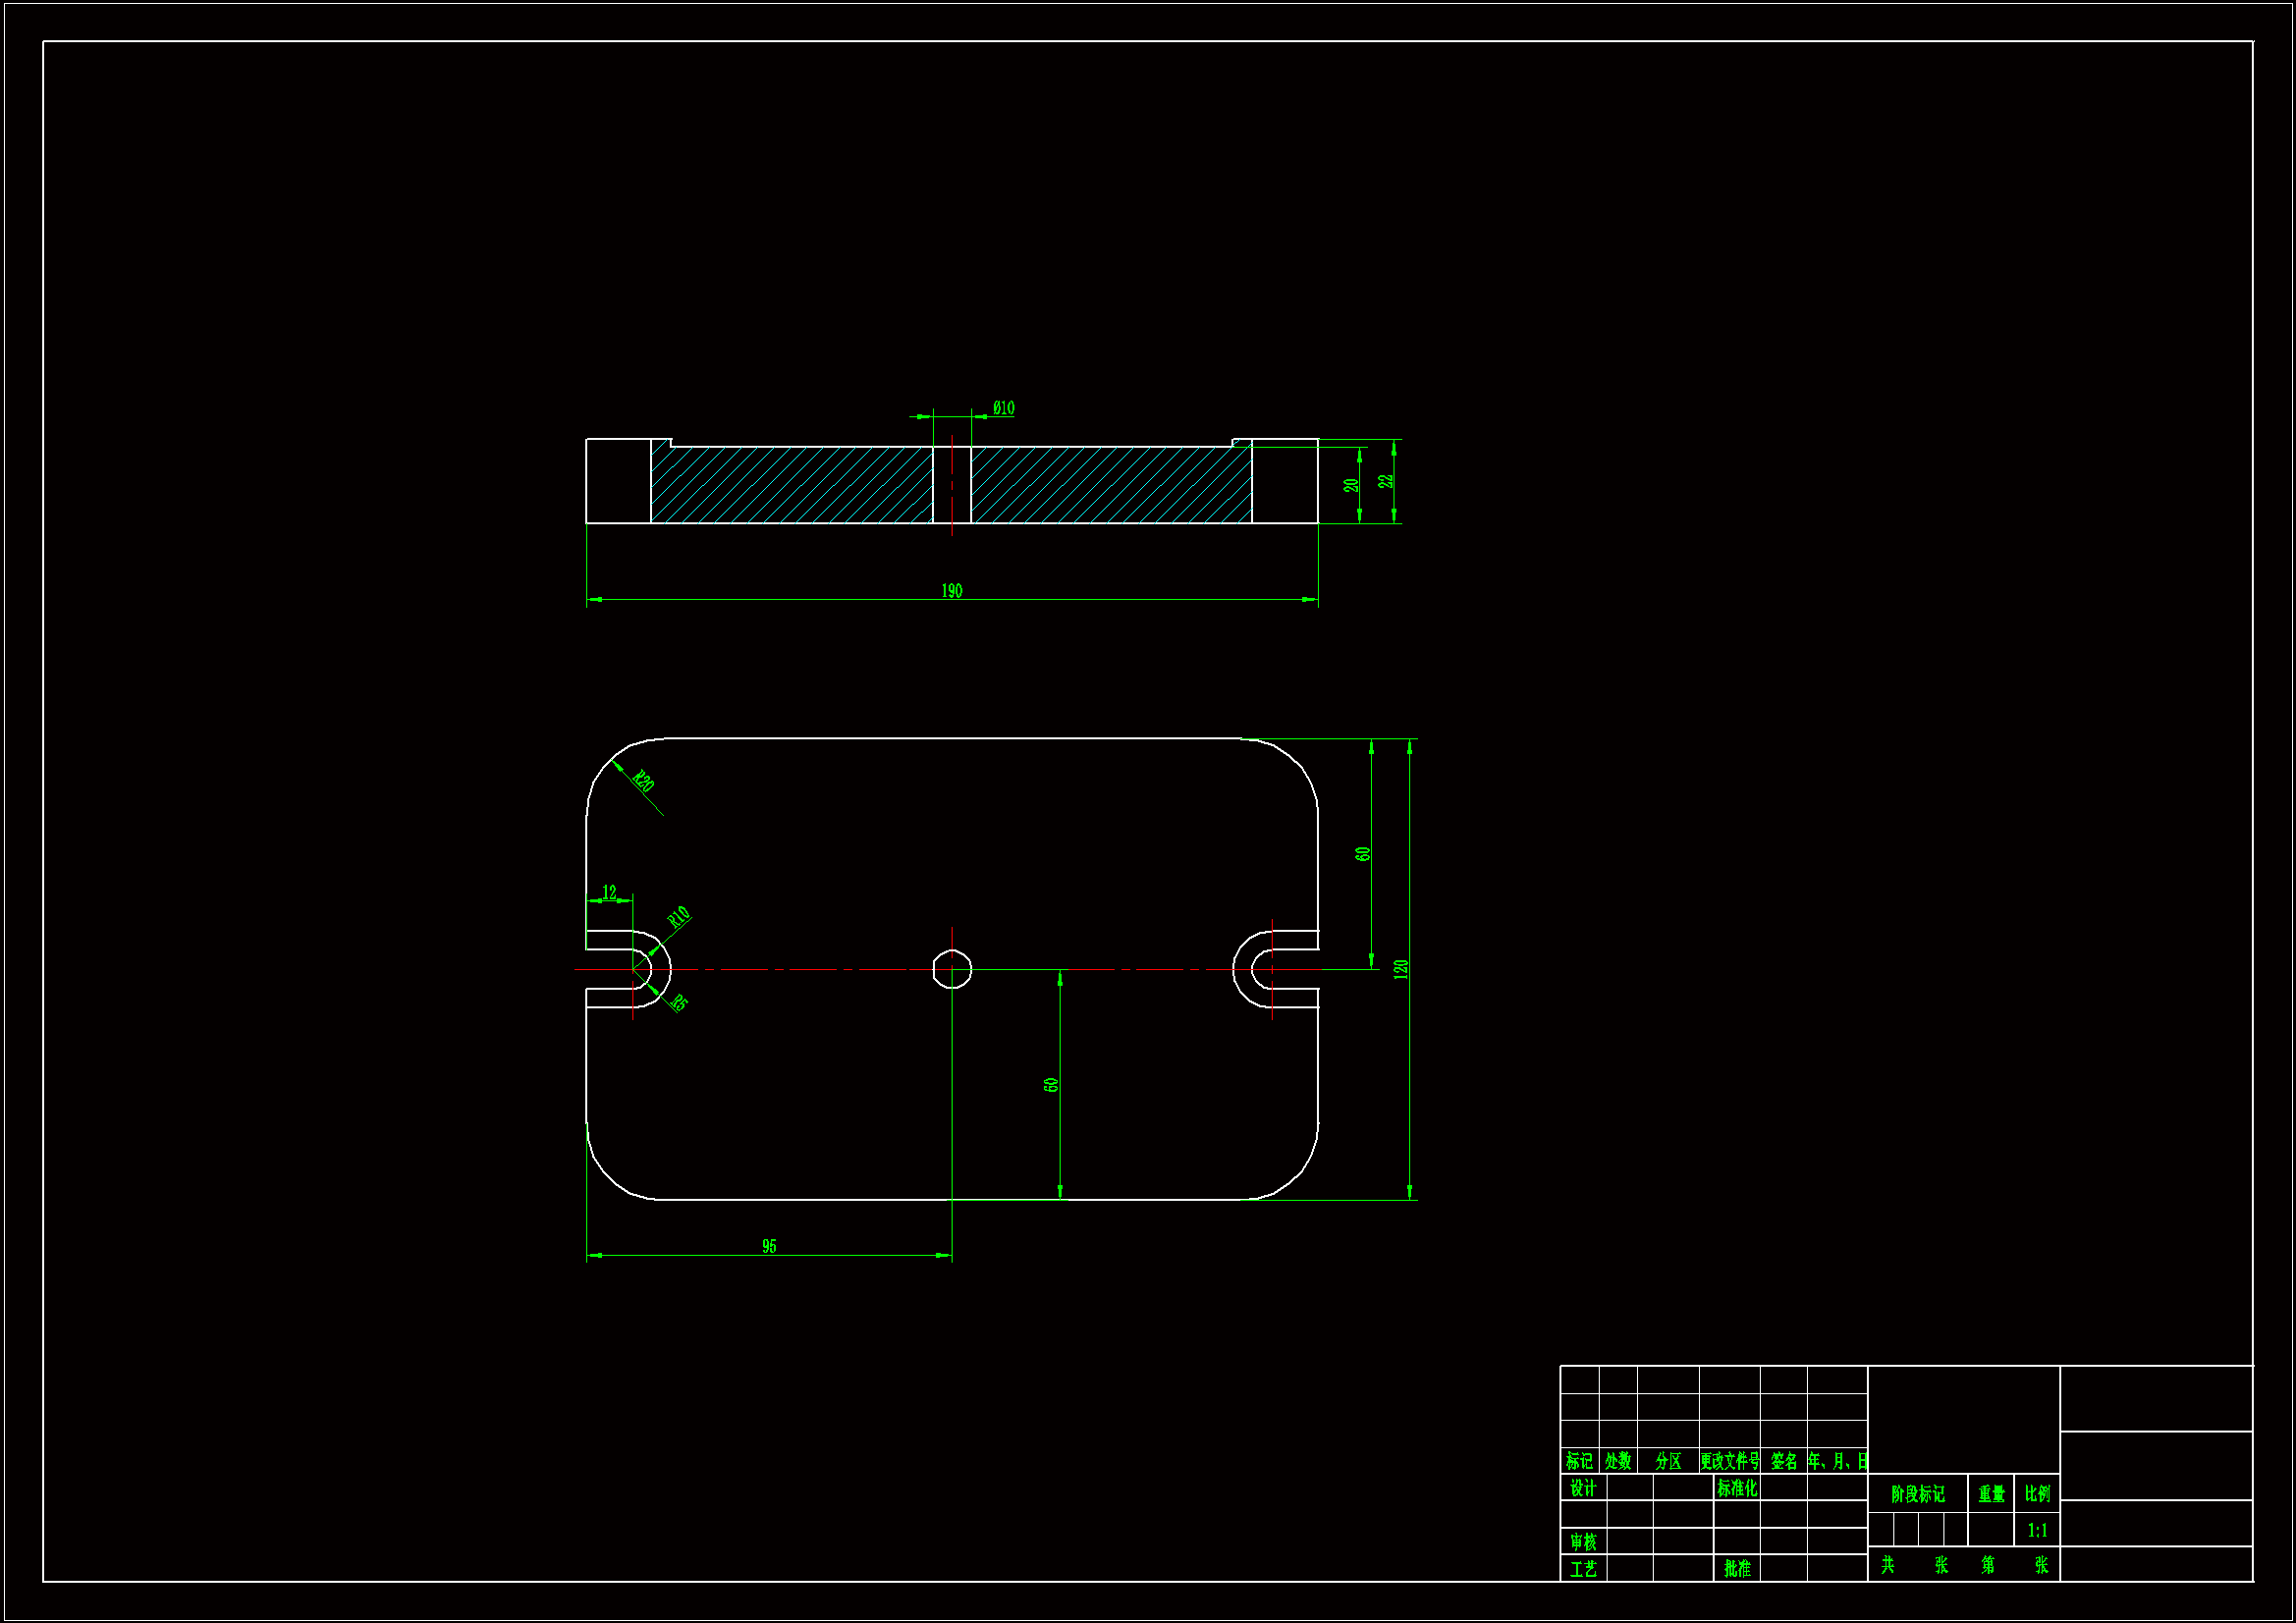Click the 批准 approval cell label
This screenshot has height=1623, width=2296.
point(1737,1569)
